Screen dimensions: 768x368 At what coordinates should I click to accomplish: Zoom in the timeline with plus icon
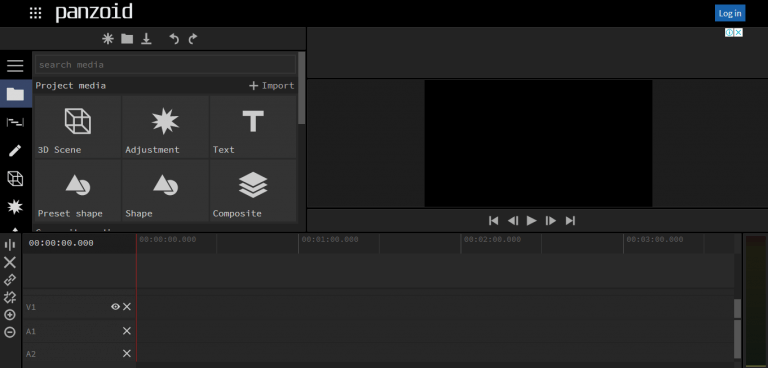pos(10,315)
